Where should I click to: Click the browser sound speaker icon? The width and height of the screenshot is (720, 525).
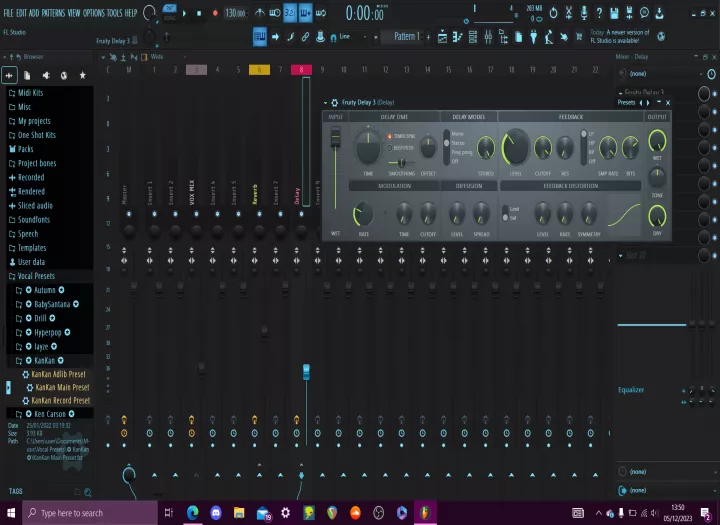(46, 75)
